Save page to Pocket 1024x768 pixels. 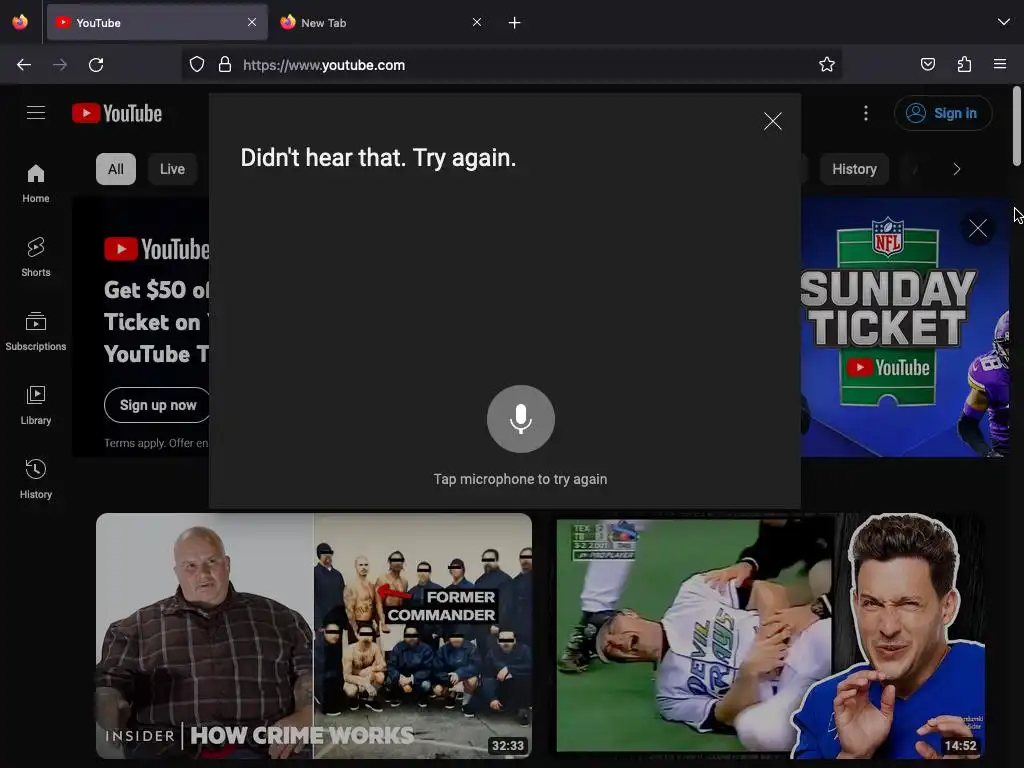click(928, 65)
